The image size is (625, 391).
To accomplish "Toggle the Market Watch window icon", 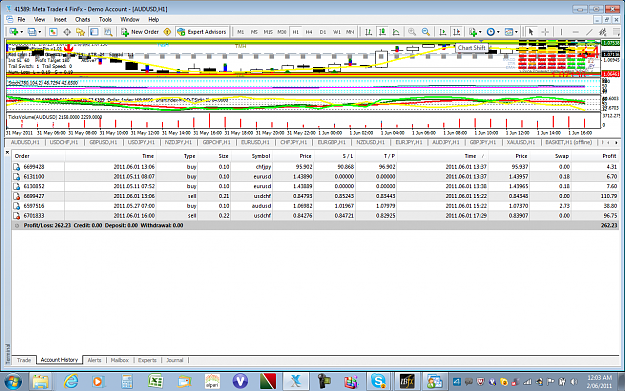I will coord(53,32).
